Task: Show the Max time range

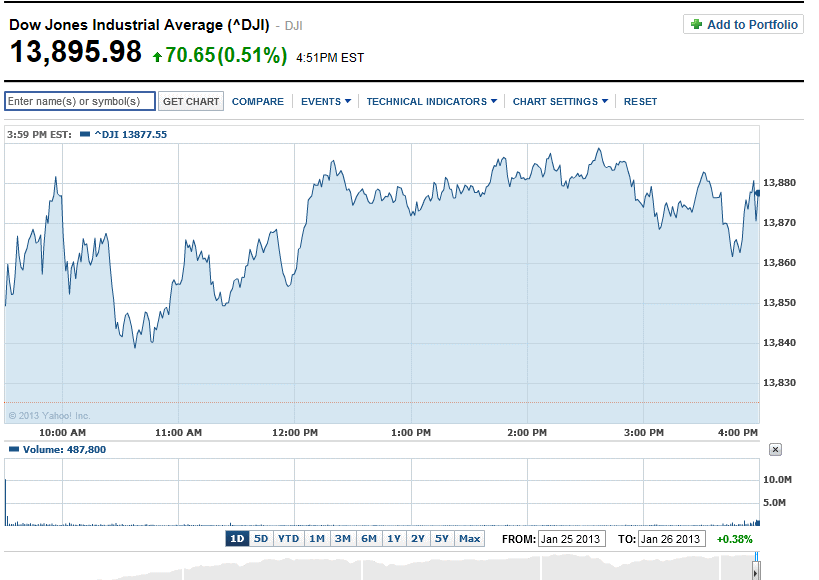Action: tap(469, 538)
